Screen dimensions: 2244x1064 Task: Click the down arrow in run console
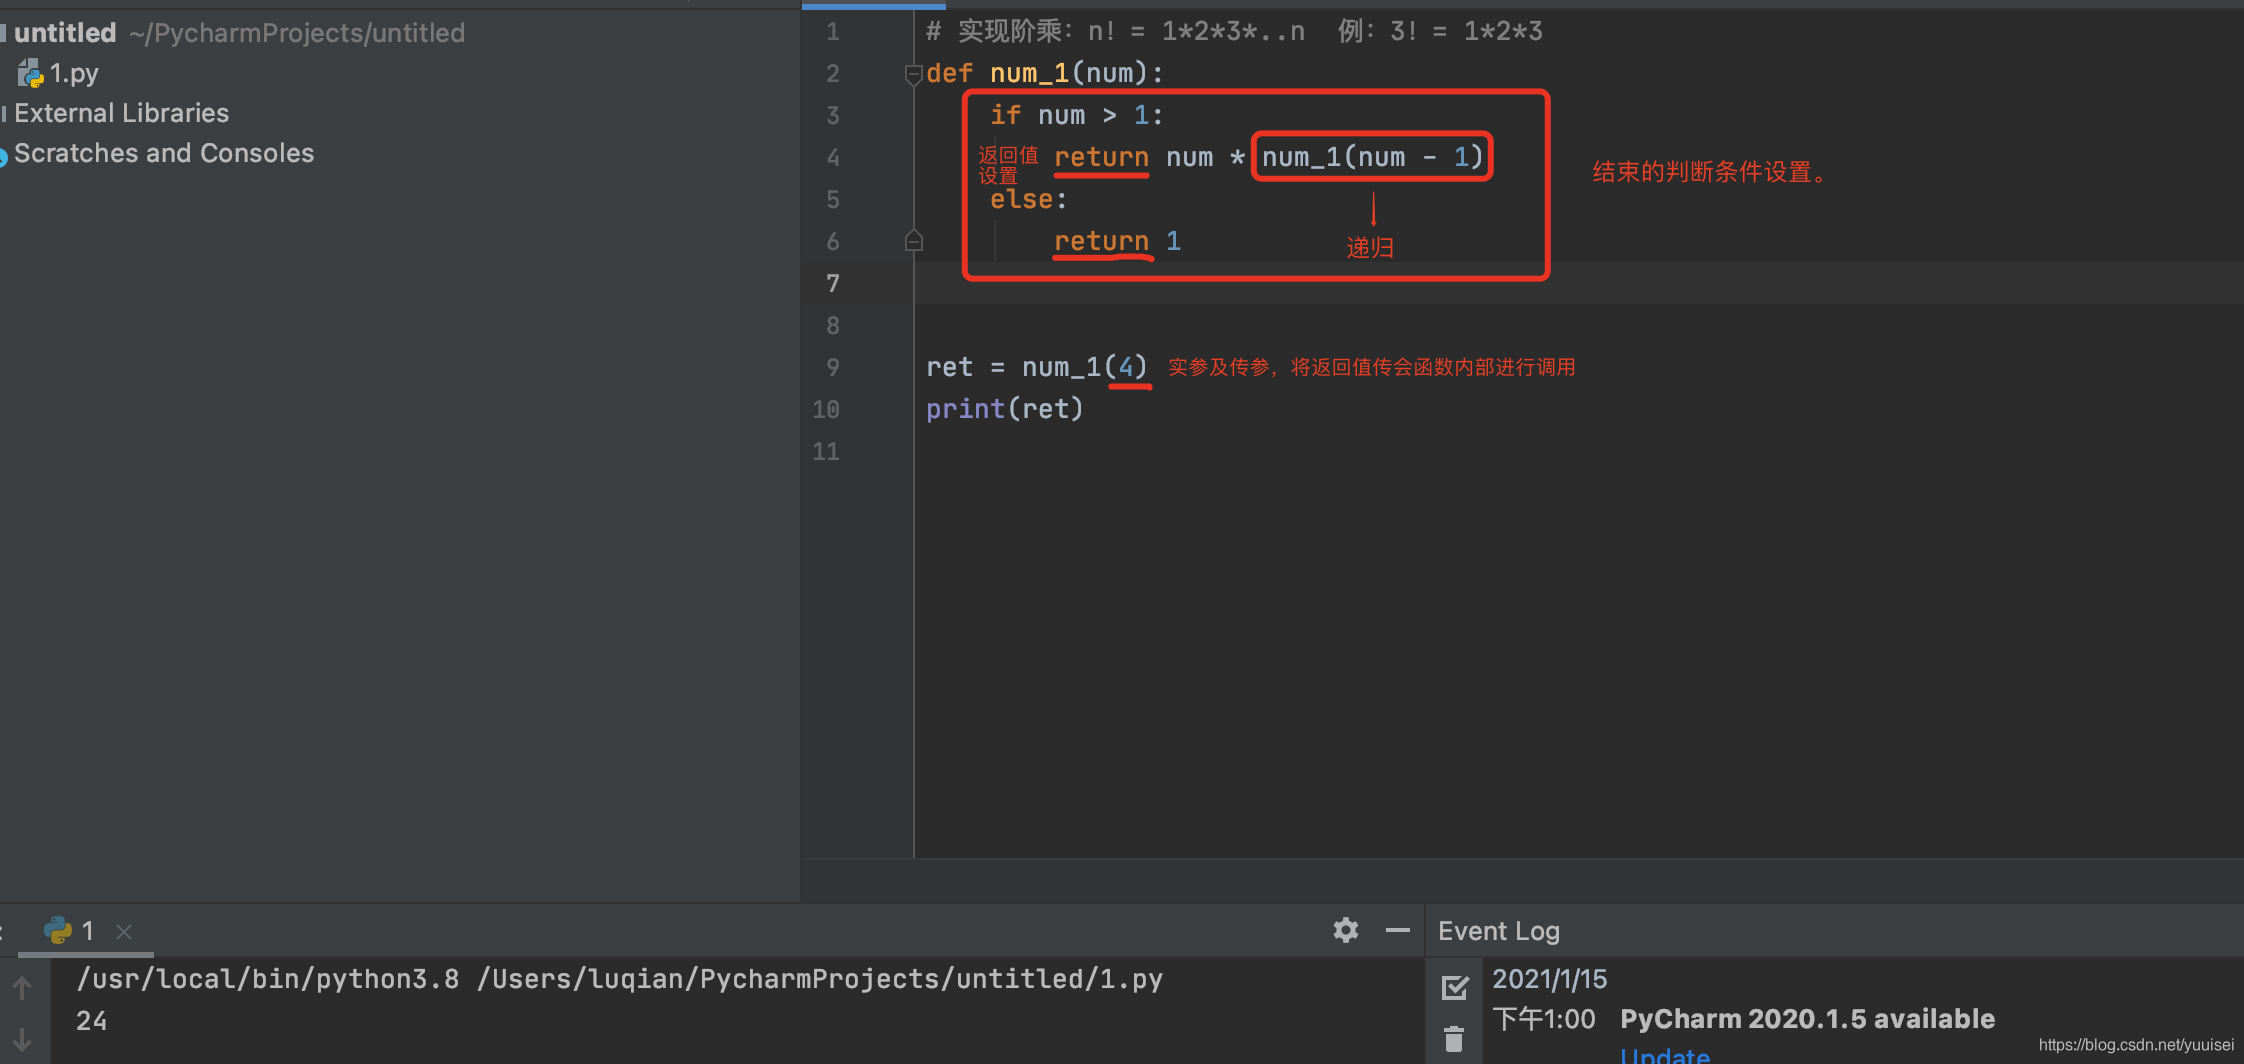pos(22,1041)
